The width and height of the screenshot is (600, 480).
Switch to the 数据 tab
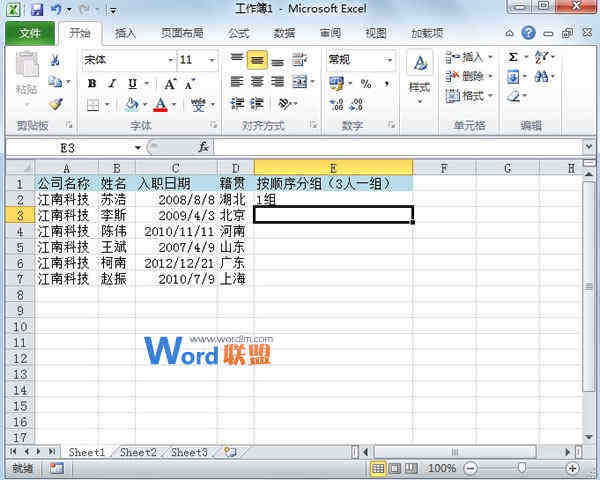pos(284,33)
